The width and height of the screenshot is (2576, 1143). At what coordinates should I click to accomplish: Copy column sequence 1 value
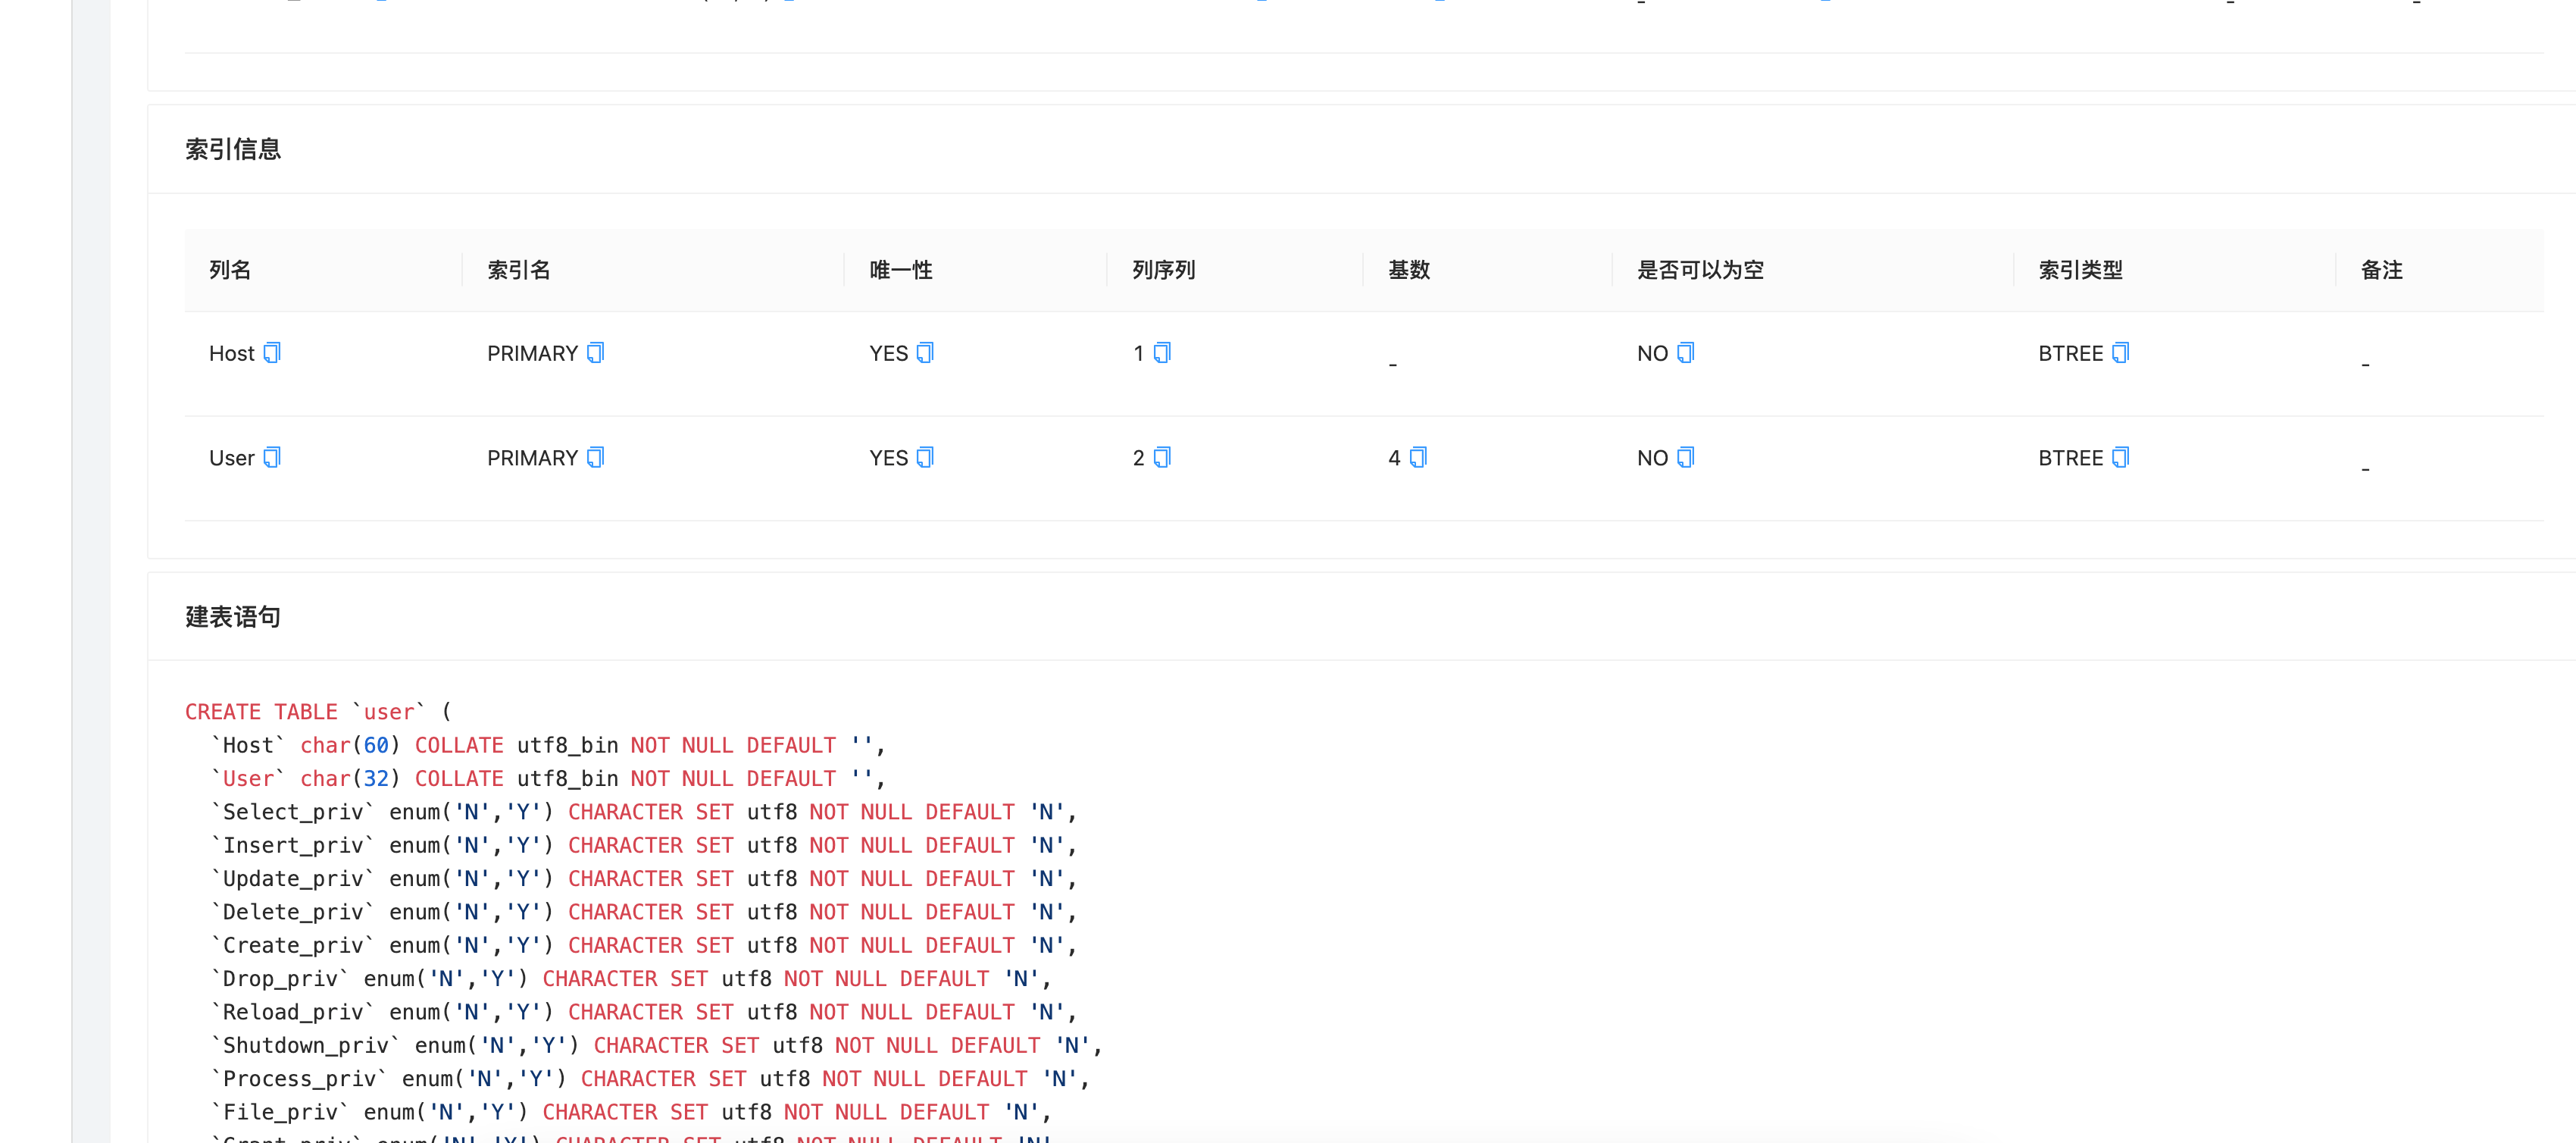1162,353
